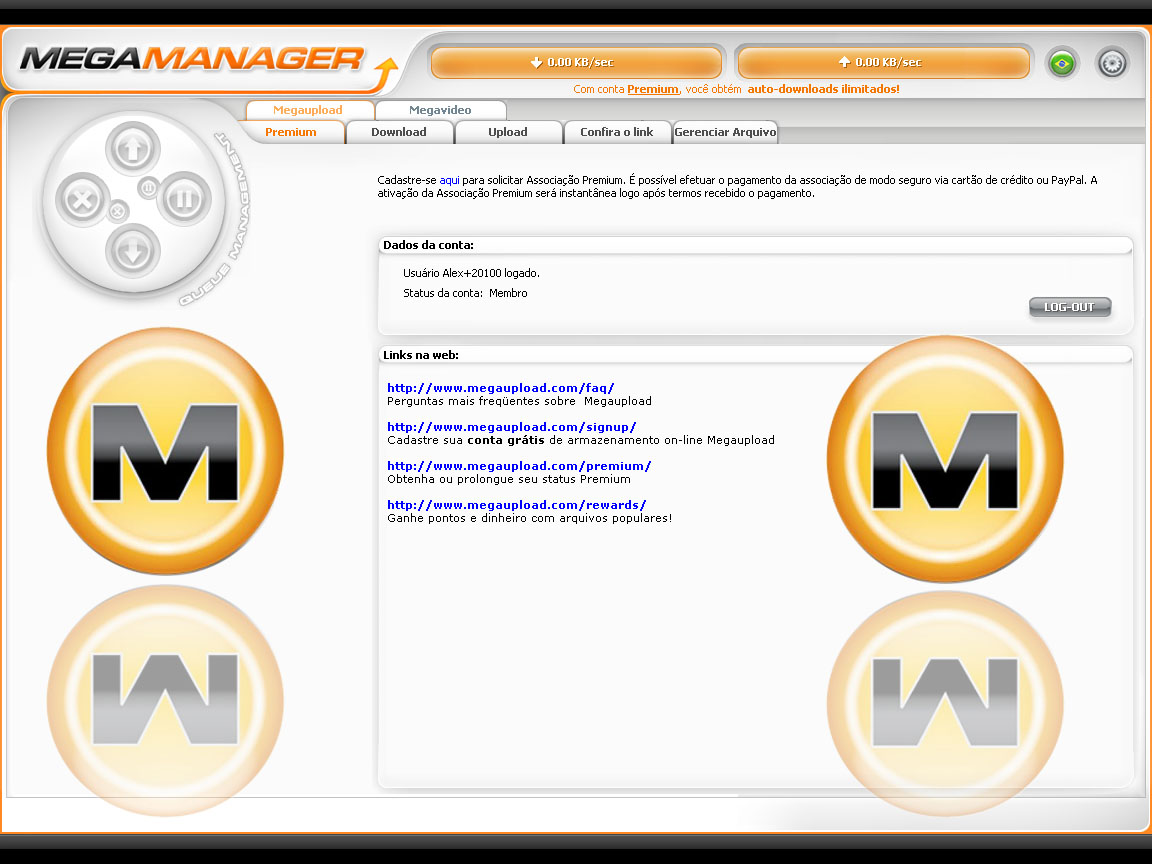
Task: Open the Upload tab
Action: tap(508, 131)
